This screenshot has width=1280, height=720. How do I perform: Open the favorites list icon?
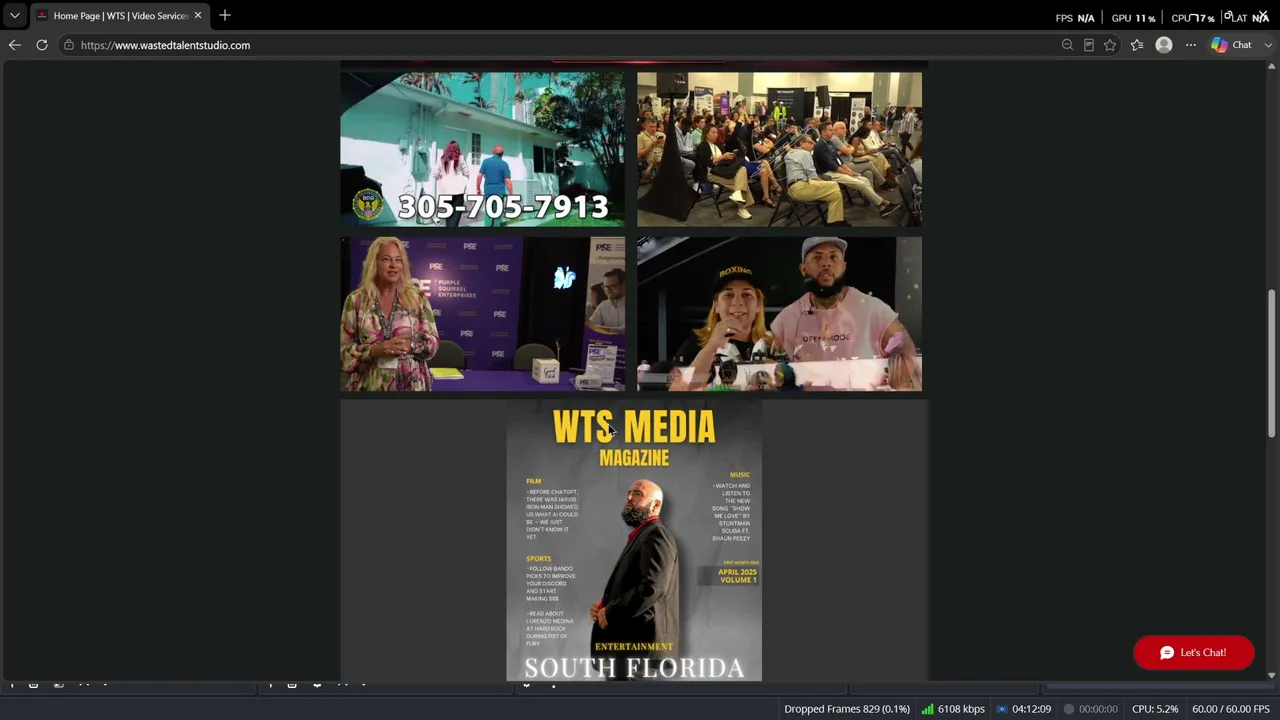pos(1137,45)
